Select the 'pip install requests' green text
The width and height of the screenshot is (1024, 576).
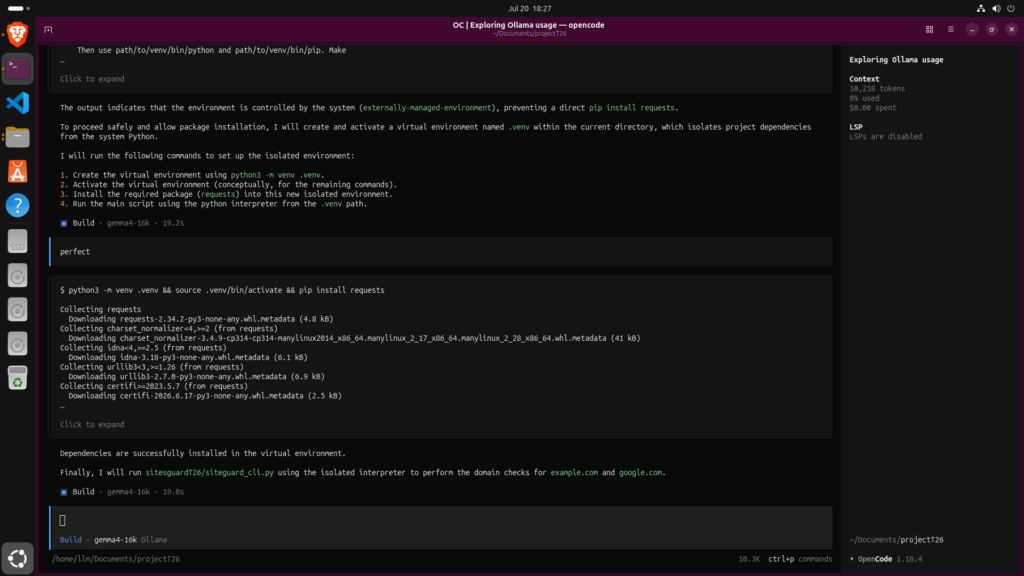coord(632,108)
